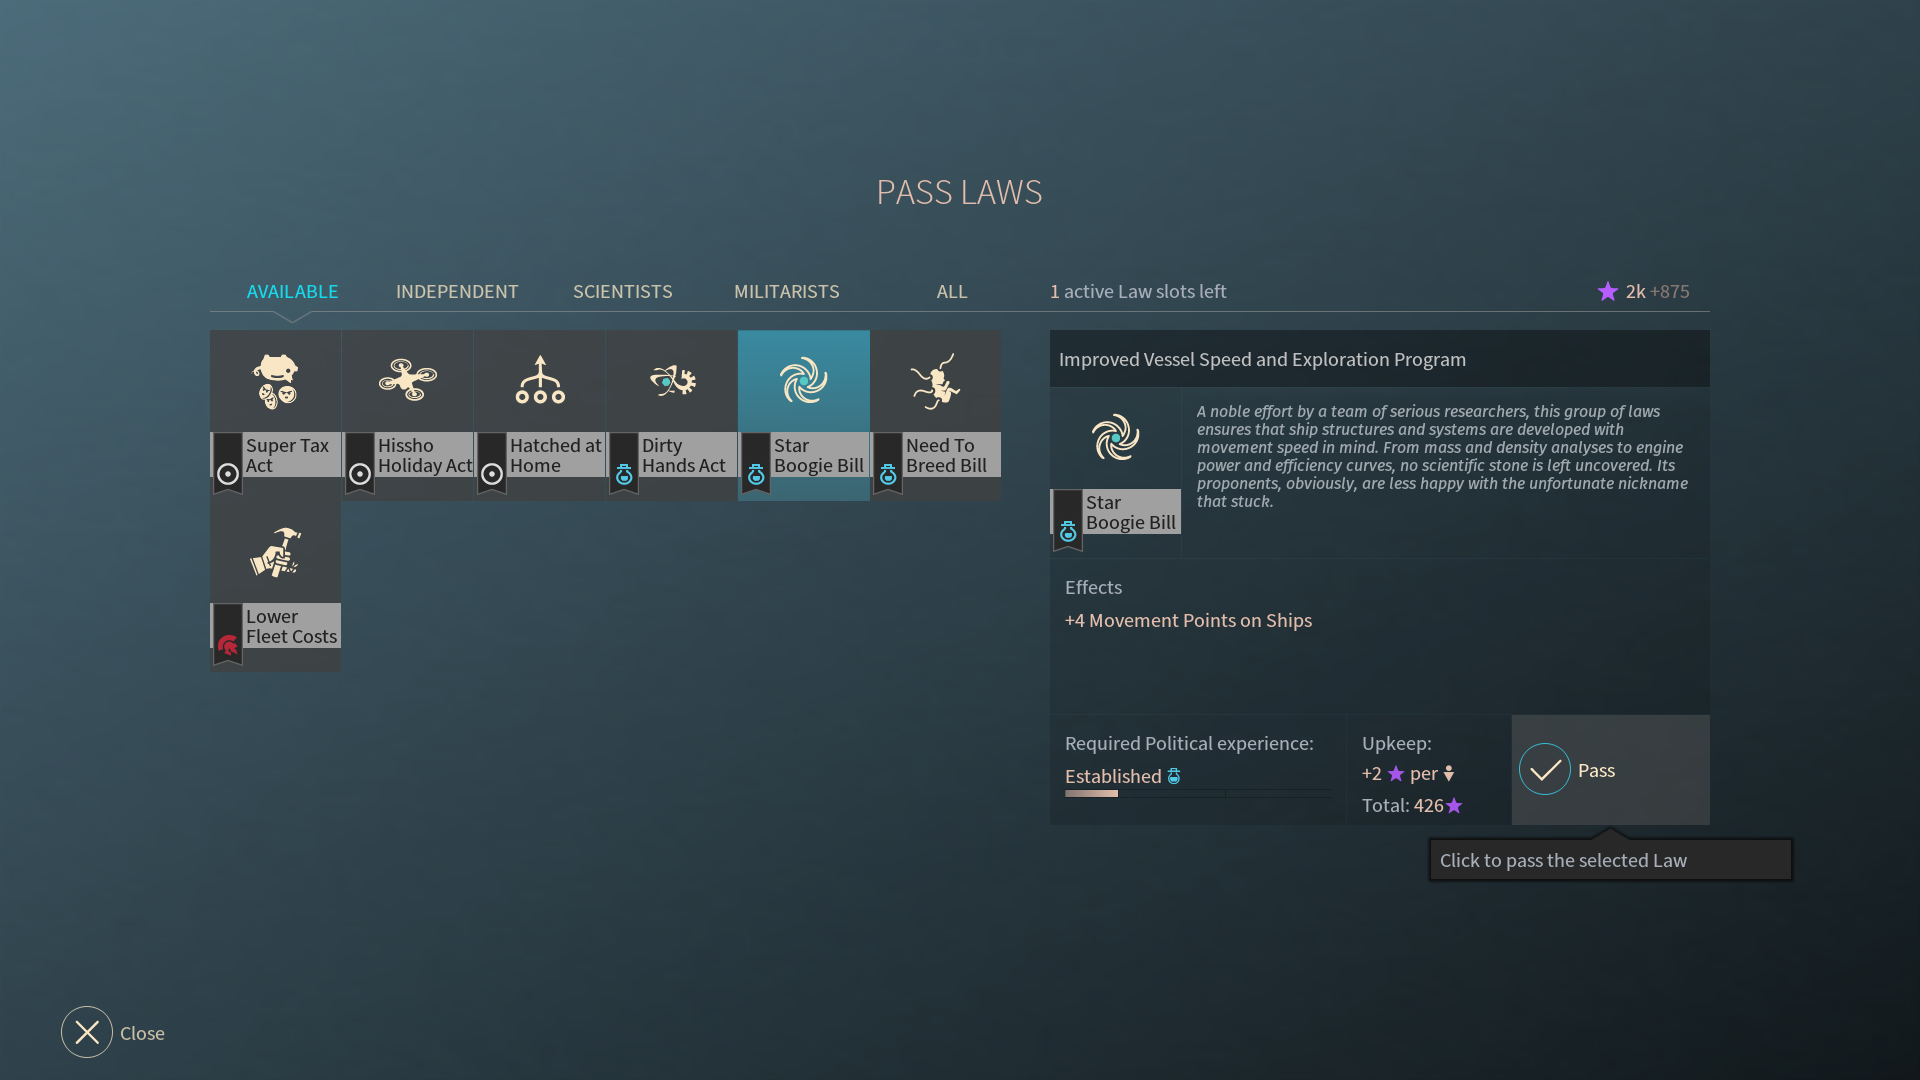Click the Pass checkmark circle icon

(1544, 770)
